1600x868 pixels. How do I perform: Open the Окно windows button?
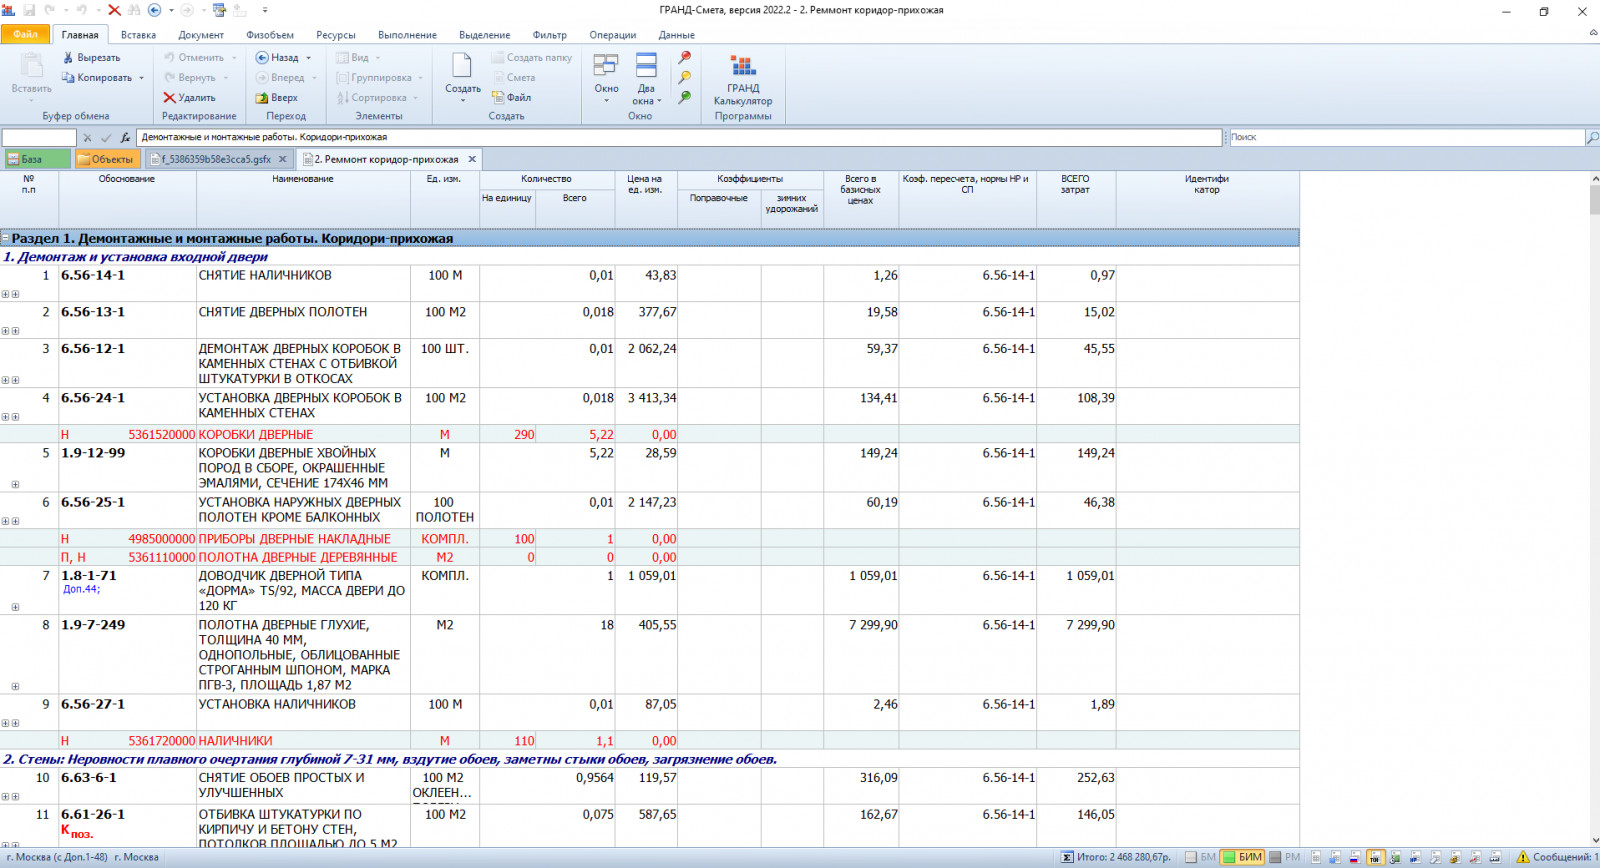click(606, 78)
